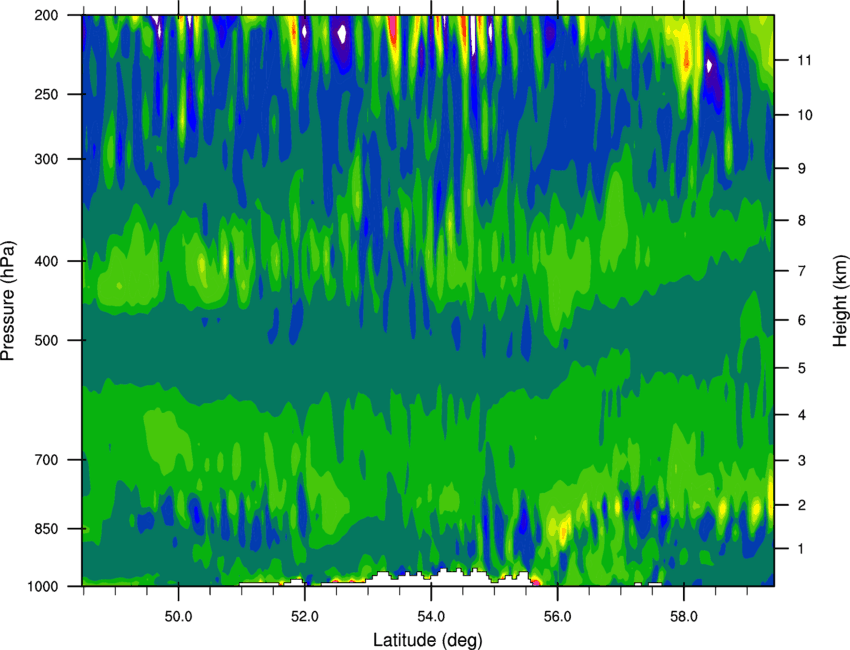The height and width of the screenshot is (650, 850).
Task: Click the 1 km height tick label
Action: tap(801, 549)
